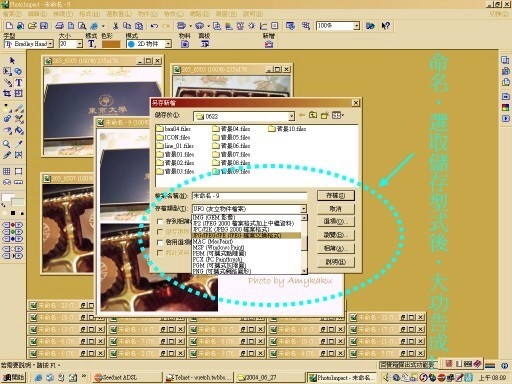Select the Pick arrow tool in toolbox
512x384 pixels.
pyautogui.click(x=12, y=60)
